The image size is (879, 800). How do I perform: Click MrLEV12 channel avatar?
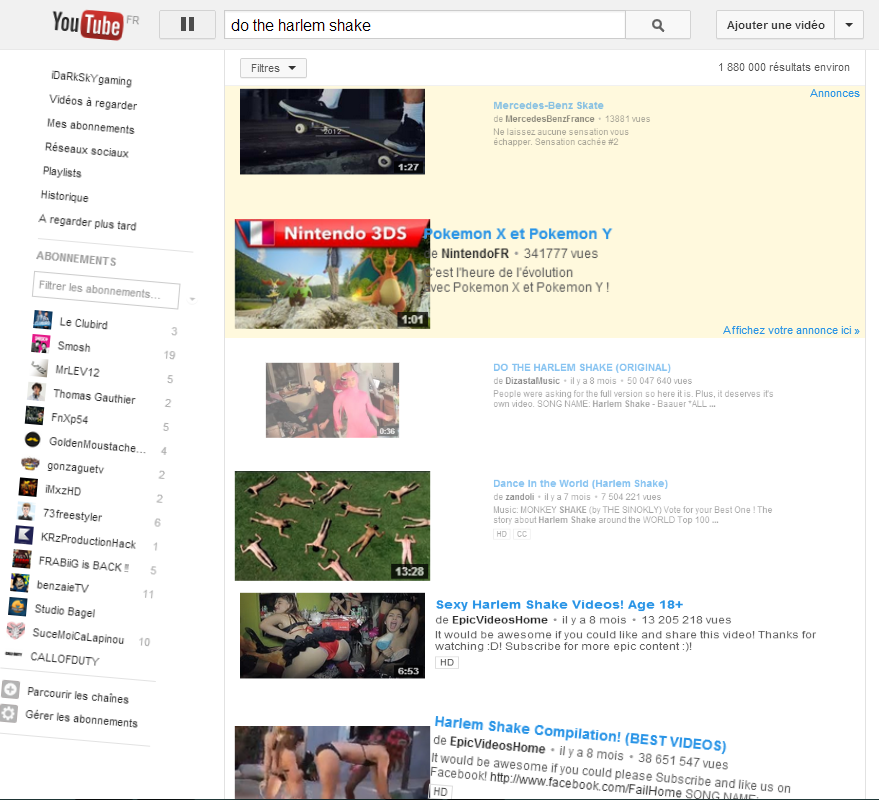click(39, 368)
